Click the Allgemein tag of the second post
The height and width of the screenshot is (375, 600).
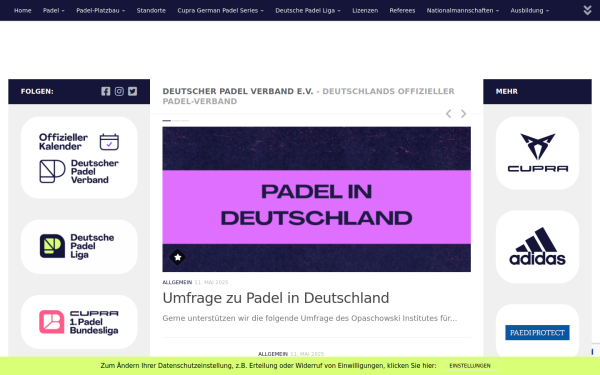tap(273, 354)
